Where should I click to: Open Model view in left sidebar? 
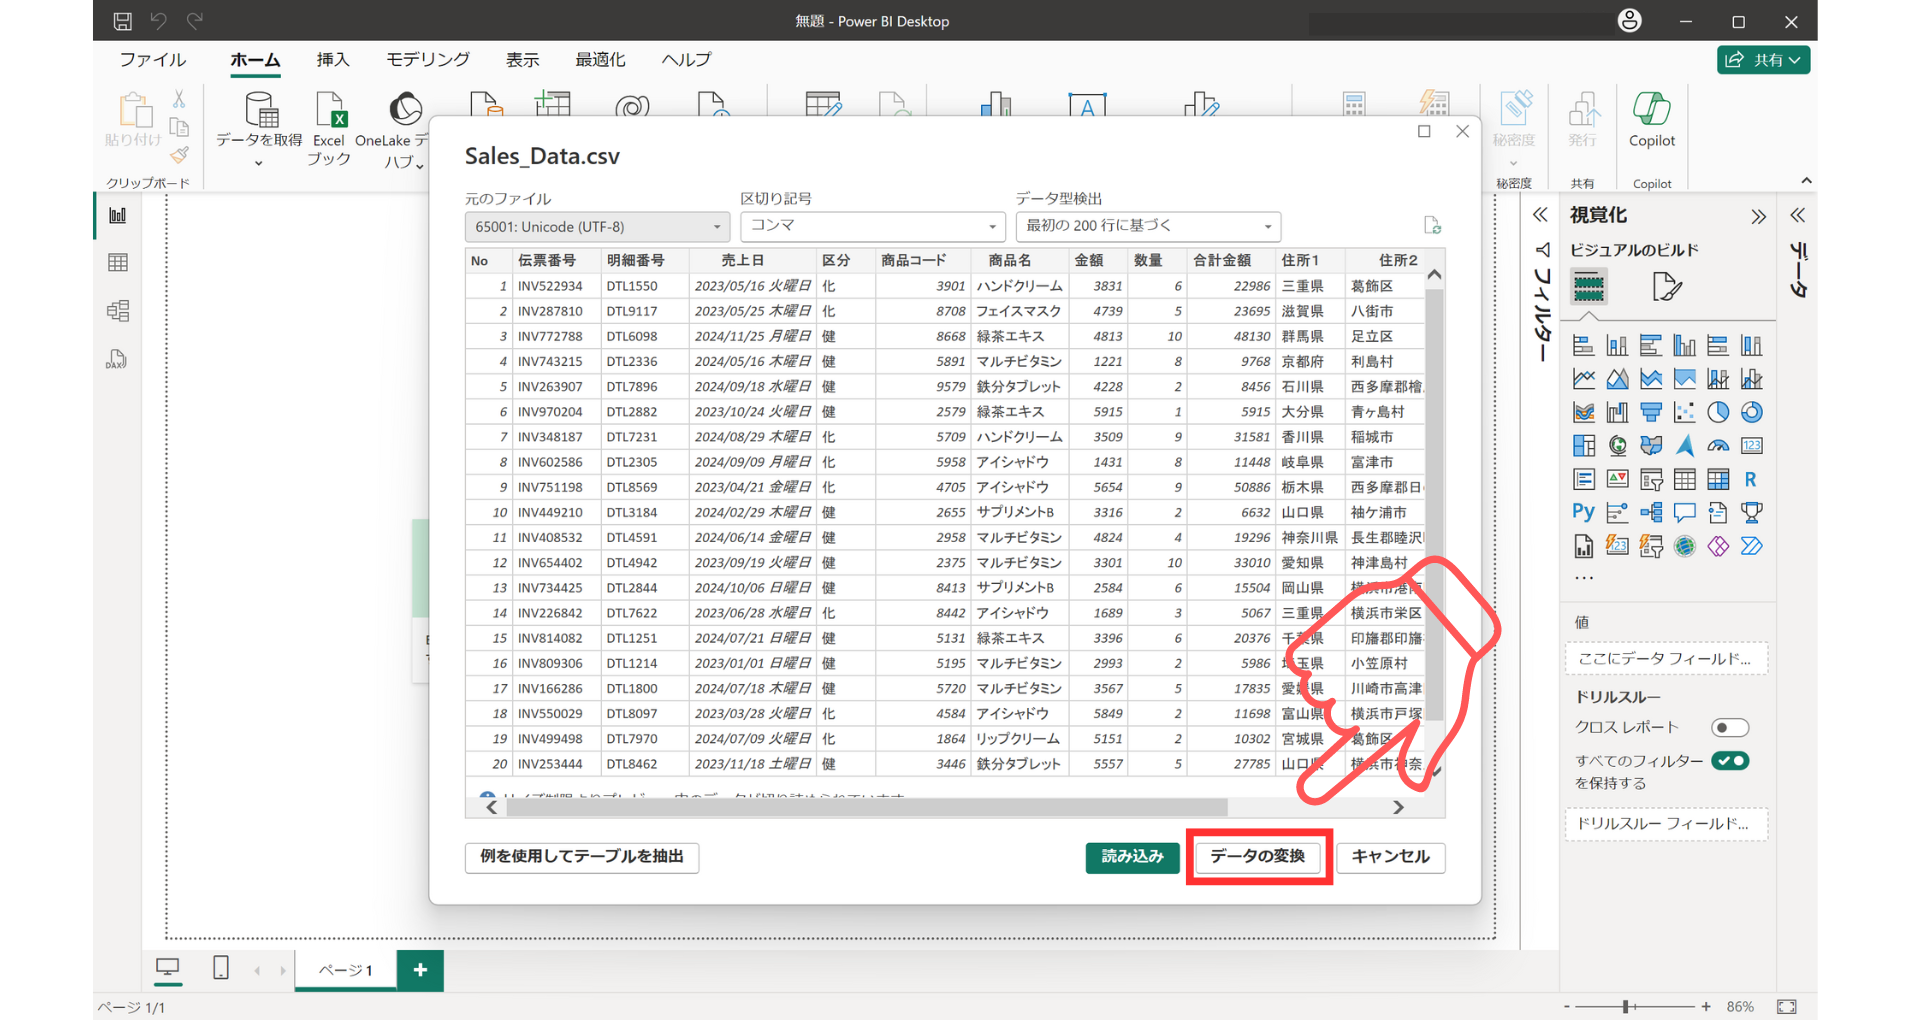[x=118, y=311]
